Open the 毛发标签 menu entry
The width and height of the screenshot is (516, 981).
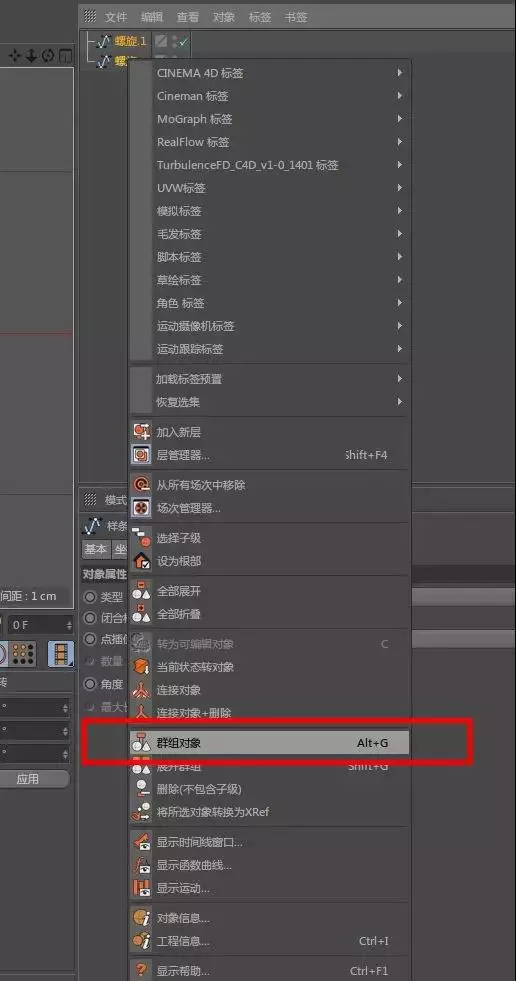[270, 234]
